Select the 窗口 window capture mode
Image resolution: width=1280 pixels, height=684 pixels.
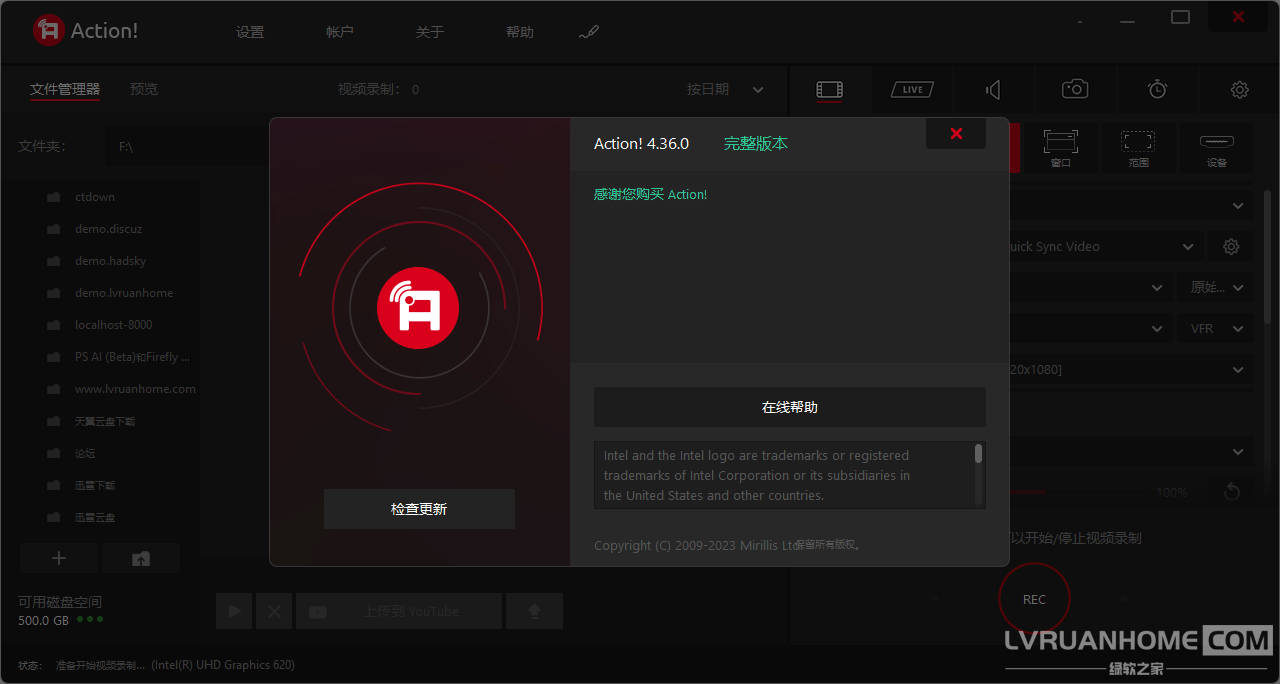(1060, 148)
